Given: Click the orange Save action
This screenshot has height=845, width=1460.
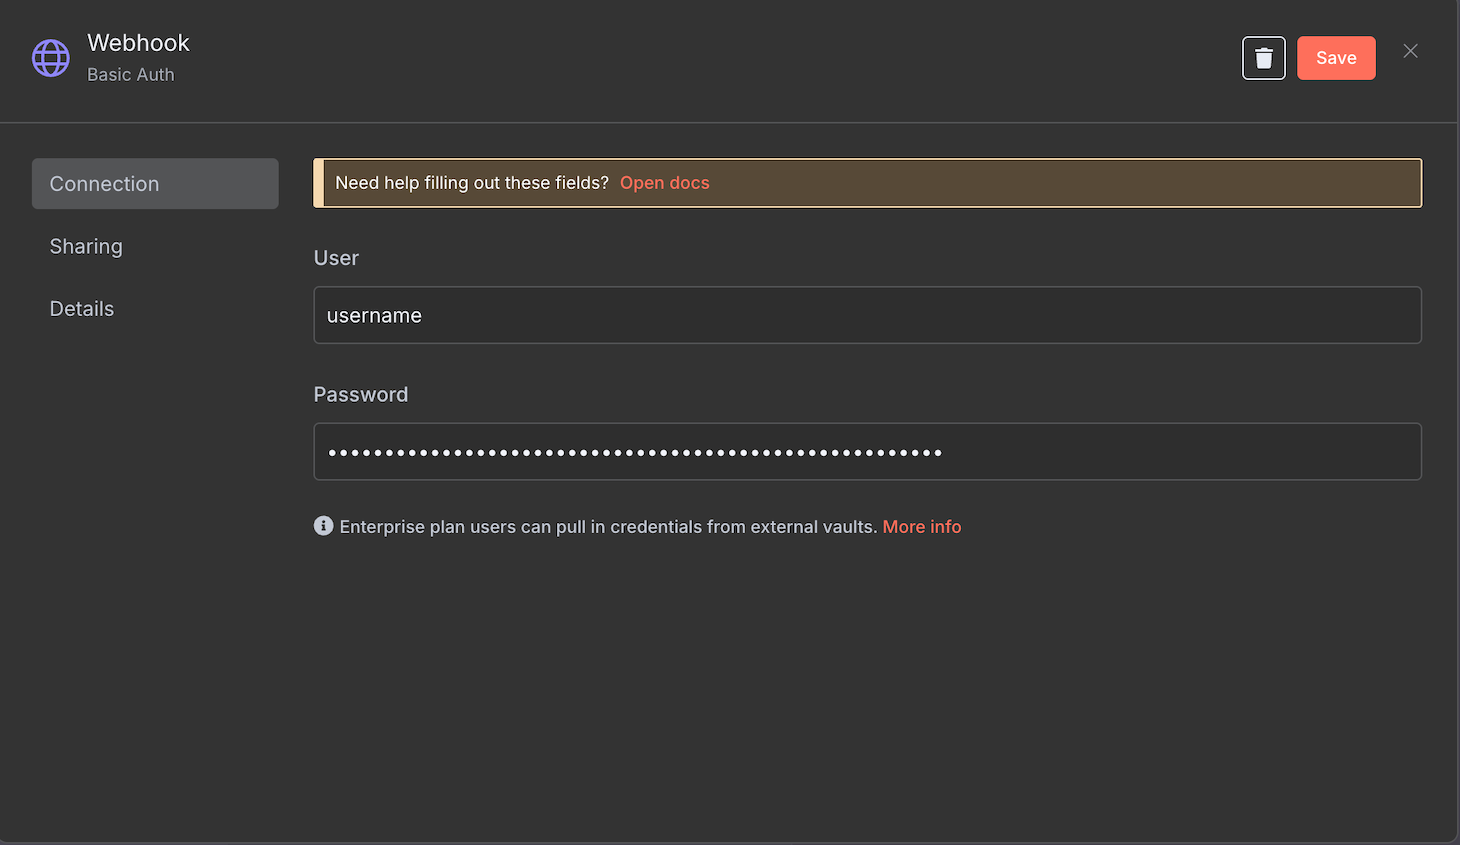Looking at the screenshot, I should point(1336,57).
